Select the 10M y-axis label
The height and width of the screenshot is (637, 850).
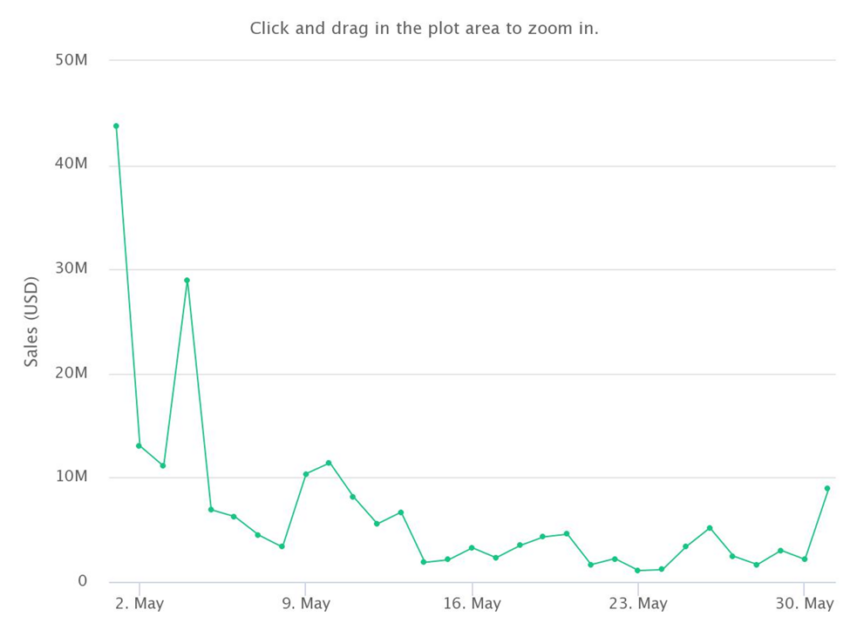point(71,477)
